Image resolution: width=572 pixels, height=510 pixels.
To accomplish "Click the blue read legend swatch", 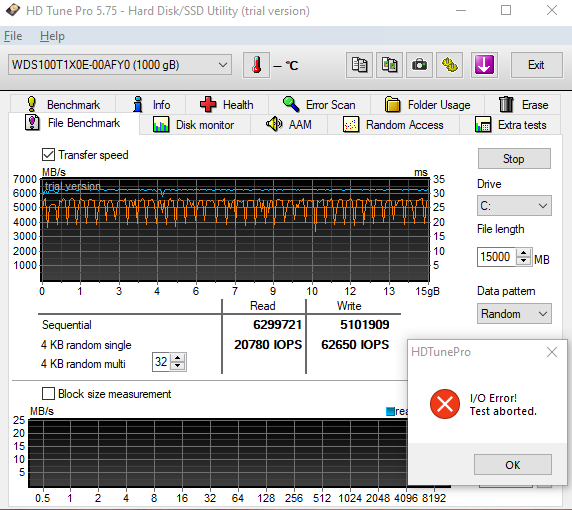I will click(x=390, y=412).
